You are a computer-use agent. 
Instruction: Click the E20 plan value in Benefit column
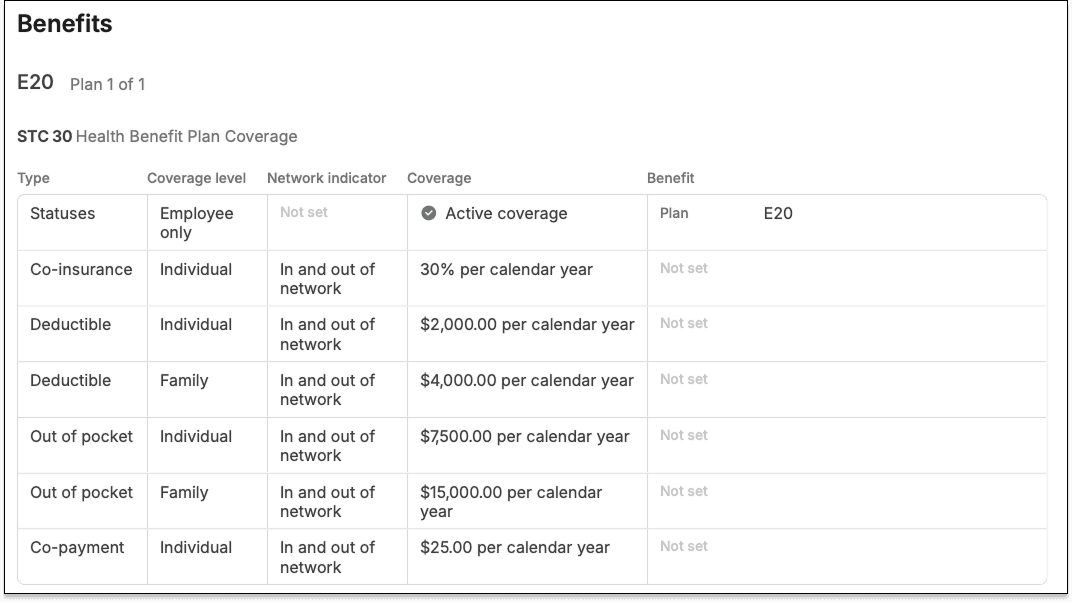click(778, 213)
